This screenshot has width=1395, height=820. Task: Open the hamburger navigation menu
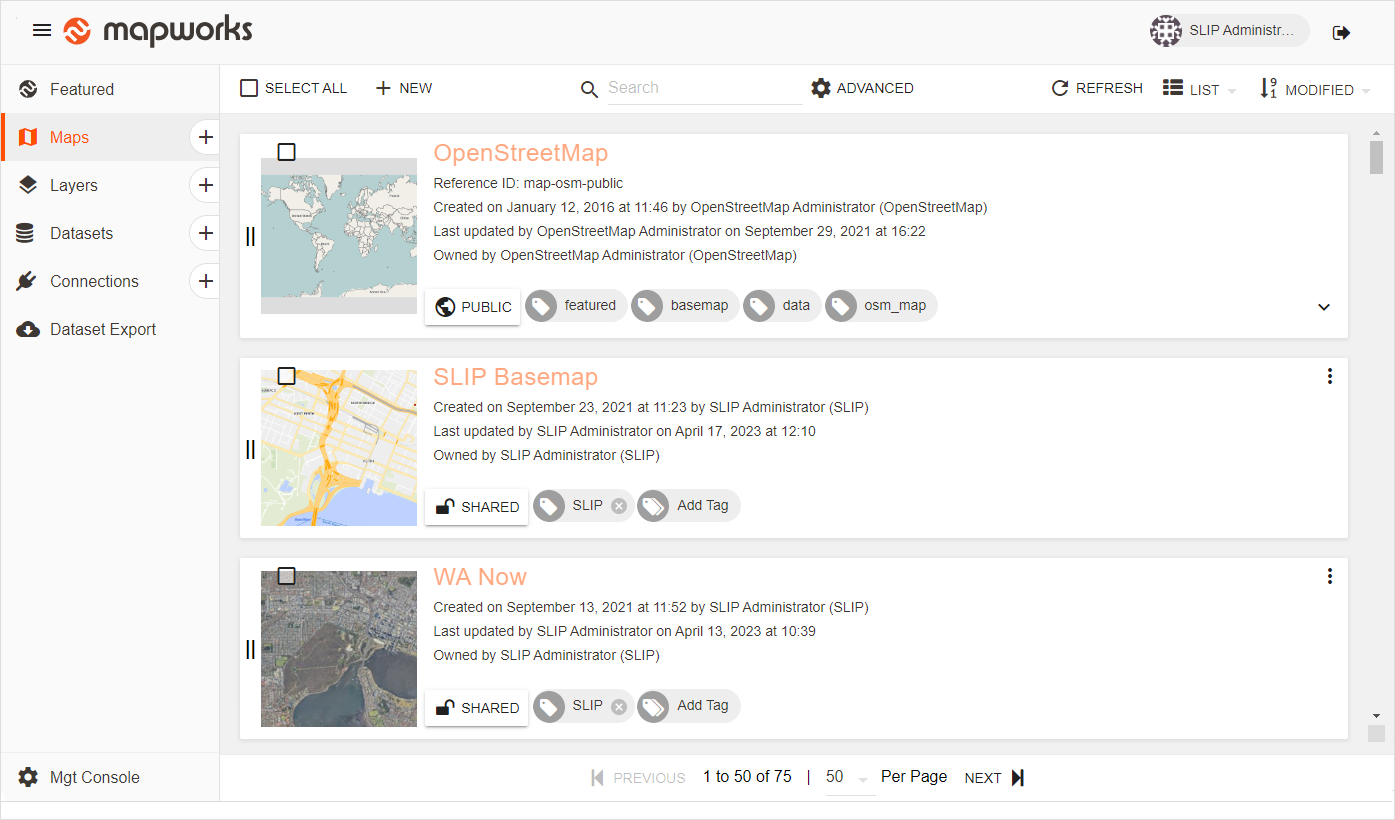(x=42, y=31)
